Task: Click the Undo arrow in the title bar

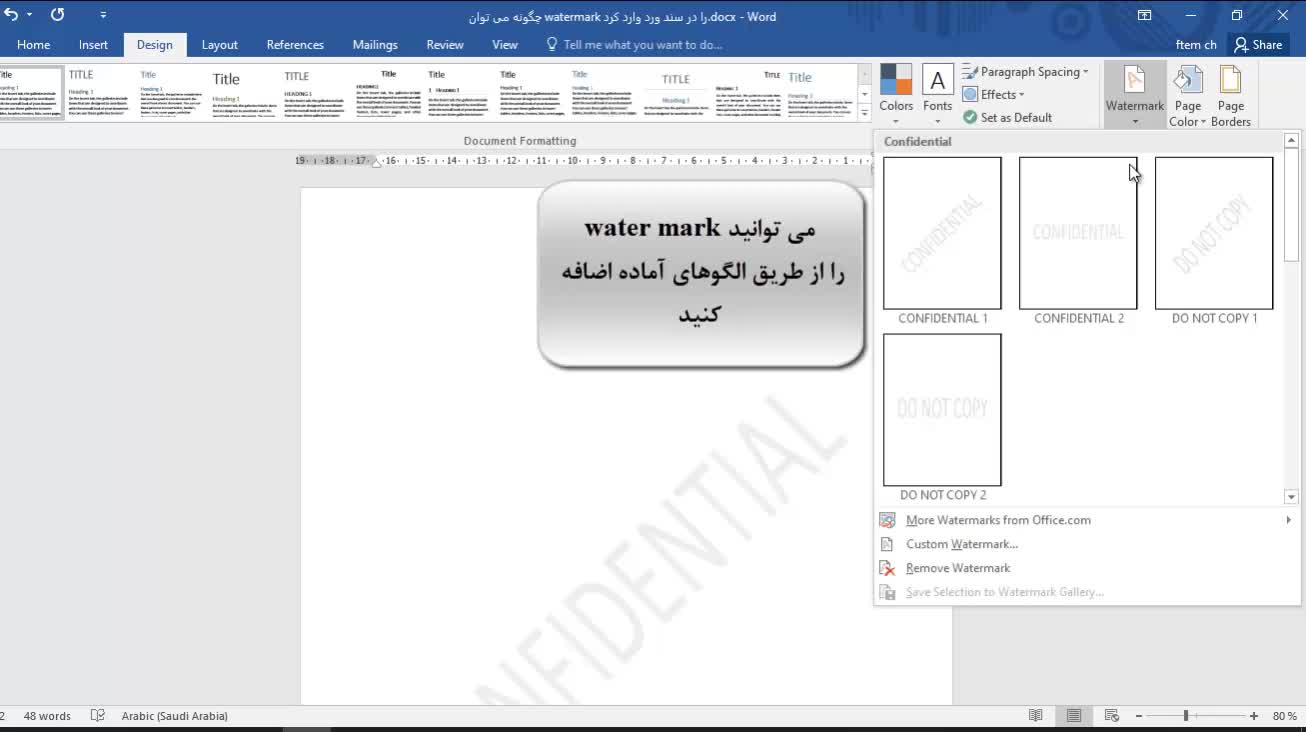Action: click(11, 15)
